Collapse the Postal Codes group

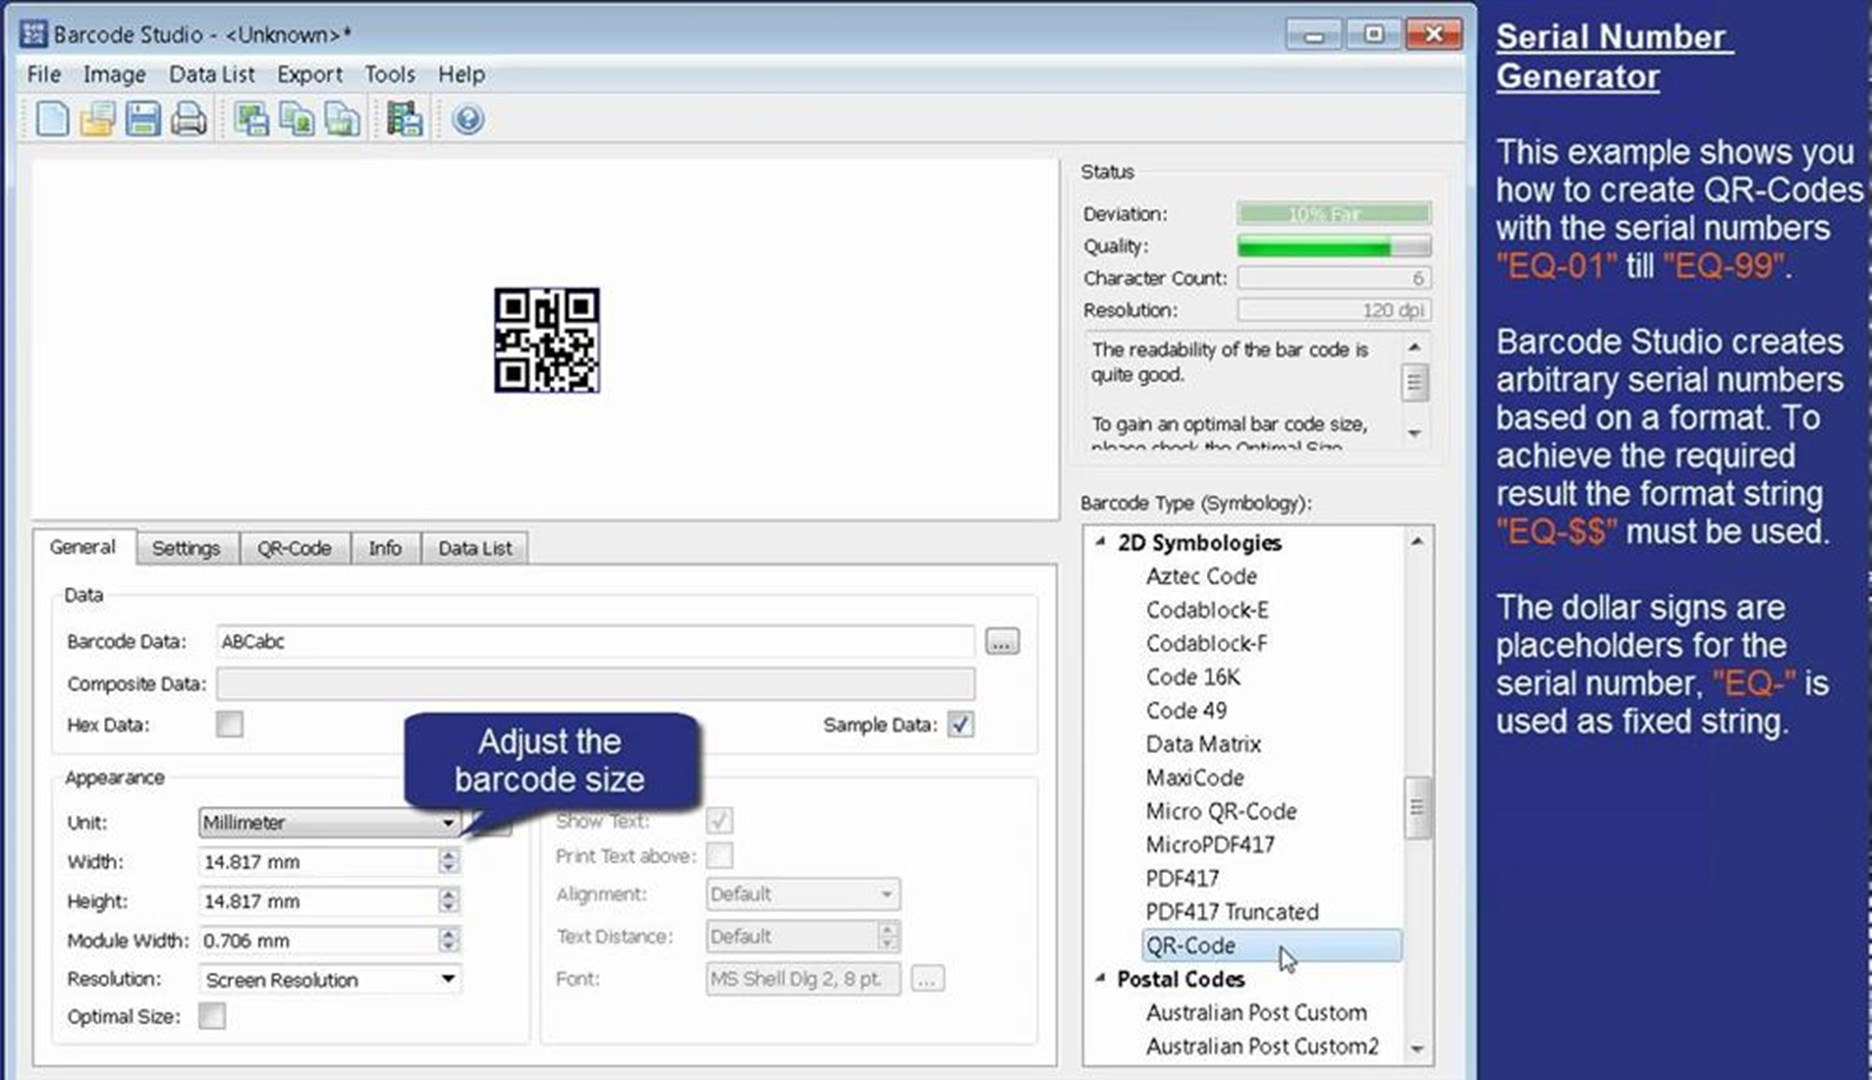(1100, 978)
